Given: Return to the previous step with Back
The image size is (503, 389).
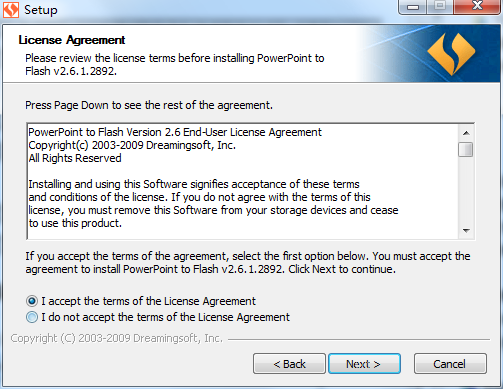Looking at the screenshot, I should coord(289,364).
